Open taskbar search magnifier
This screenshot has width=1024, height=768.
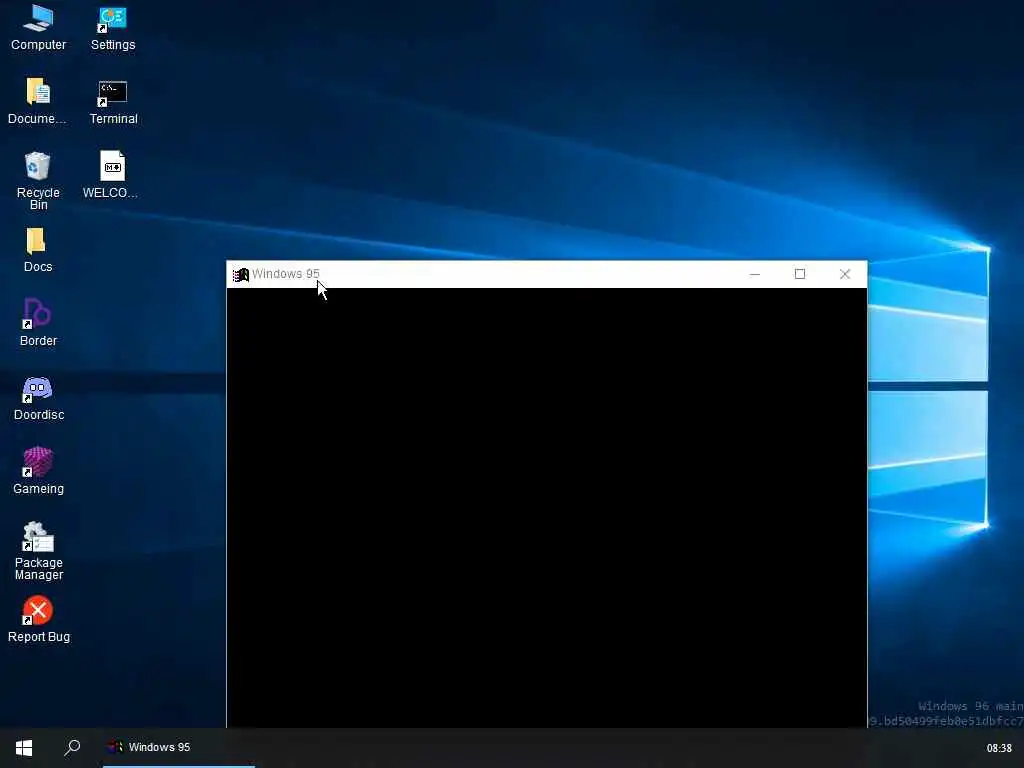pyautogui.click(x=72, y=747)
